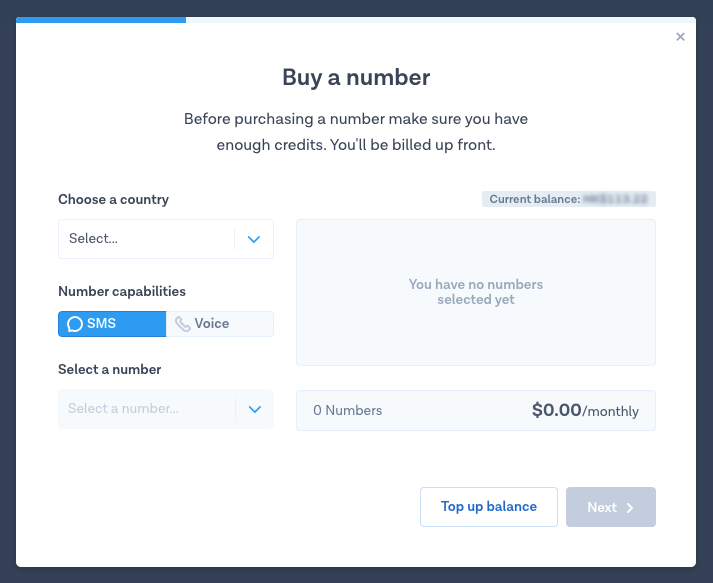Click the blue progress bar at top
The image size is (713, 583).
(x=101, y=19)
